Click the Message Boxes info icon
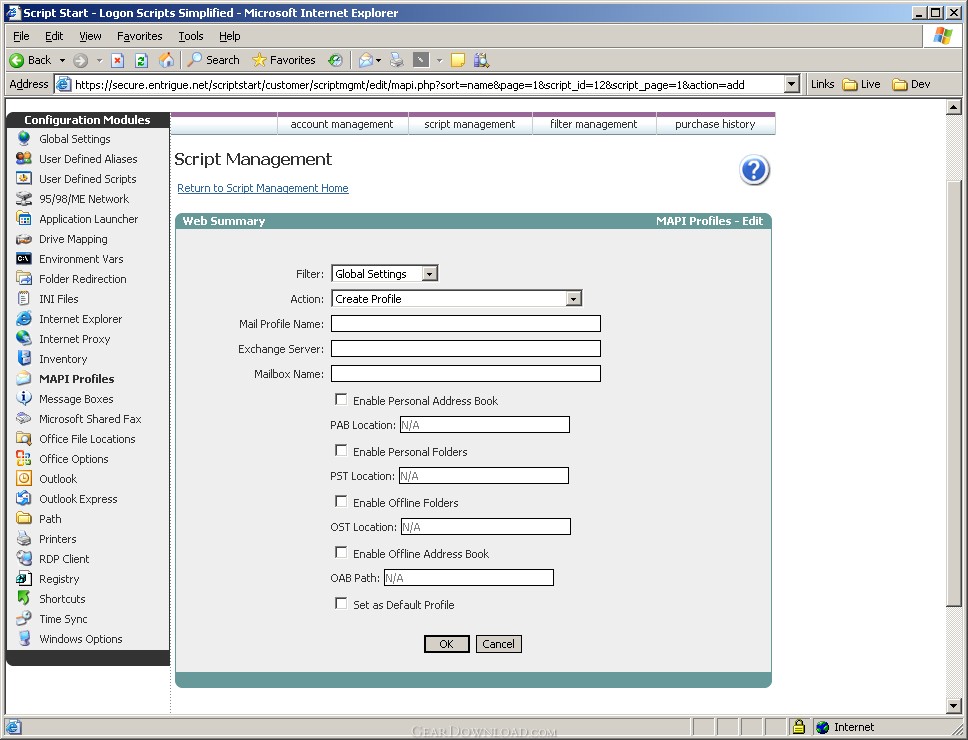Screen dimensions: 968x740 (23, 398)
